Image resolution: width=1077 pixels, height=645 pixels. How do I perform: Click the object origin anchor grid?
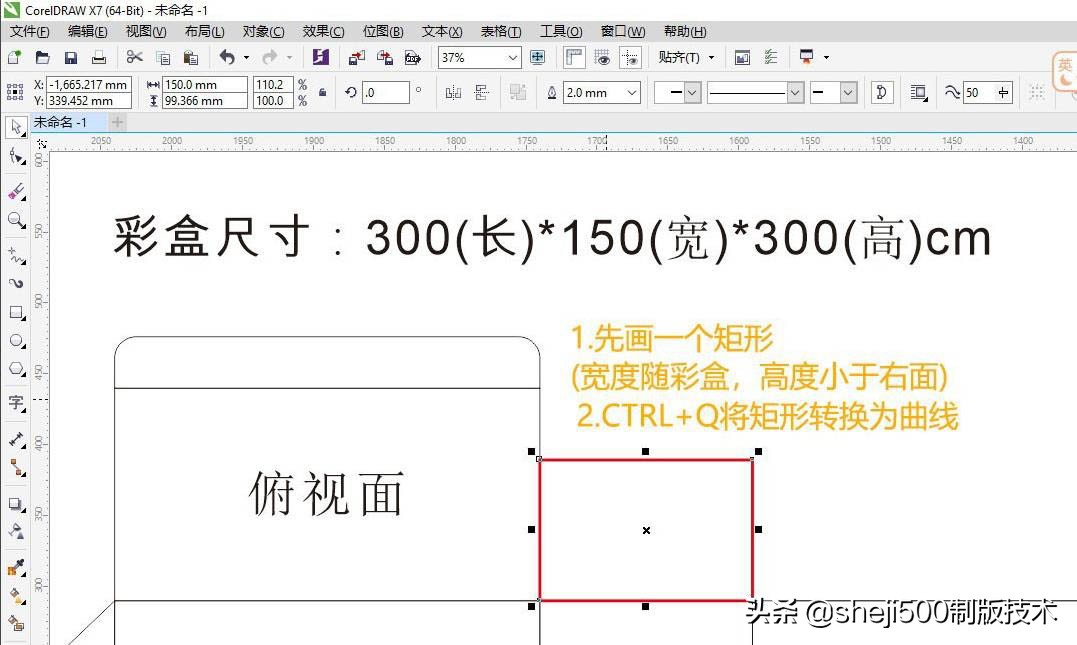[15, 92]
